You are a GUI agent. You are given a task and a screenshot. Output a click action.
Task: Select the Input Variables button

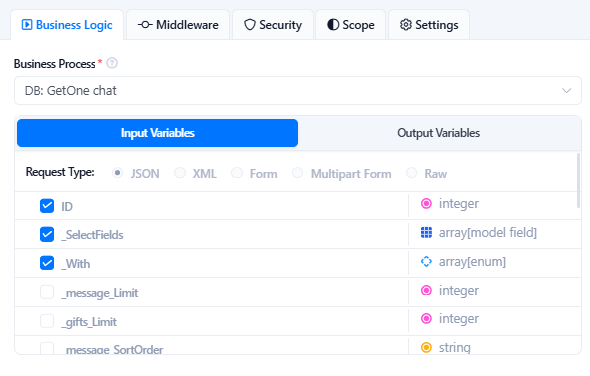157,133
